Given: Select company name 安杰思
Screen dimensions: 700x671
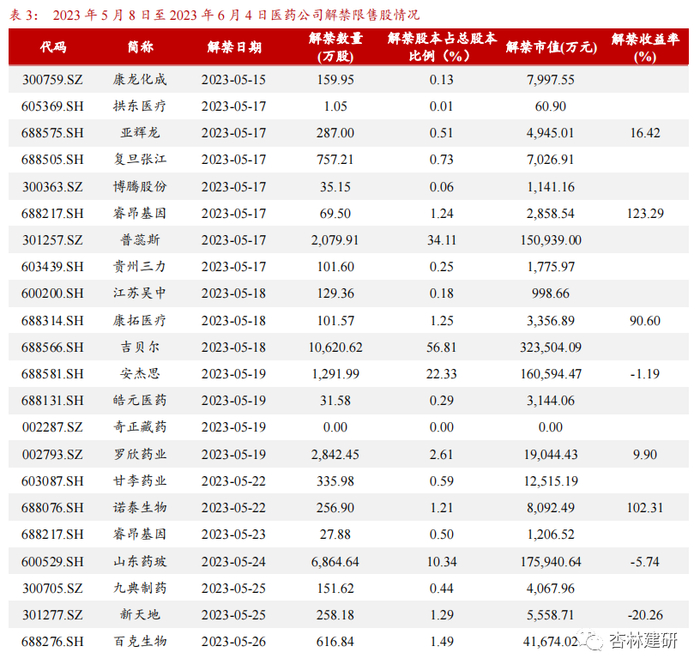Looking at the screenshot, I should point(140,374).
